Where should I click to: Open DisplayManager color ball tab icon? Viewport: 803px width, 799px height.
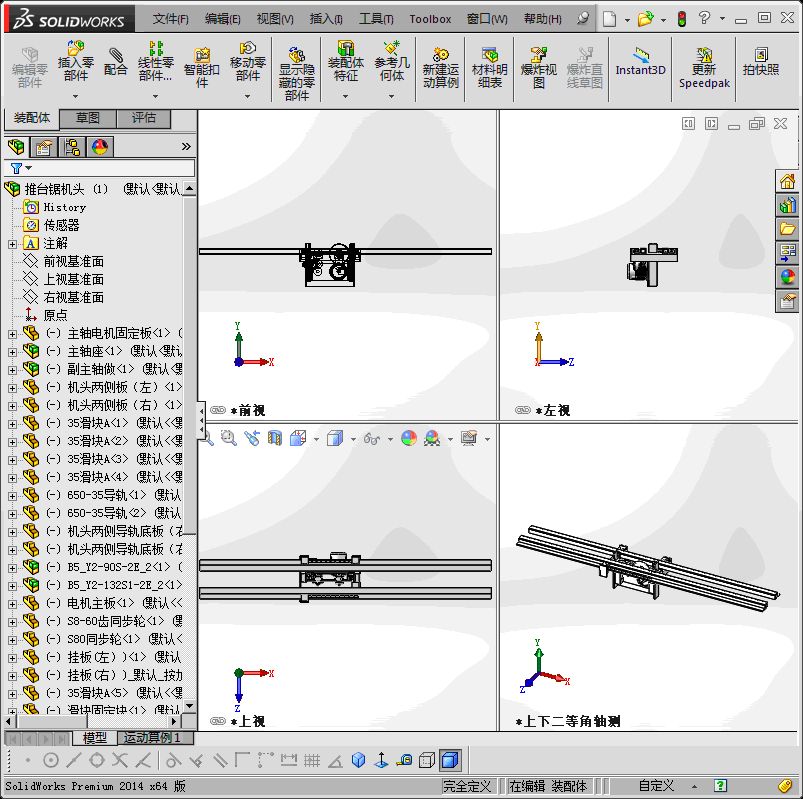100,148
